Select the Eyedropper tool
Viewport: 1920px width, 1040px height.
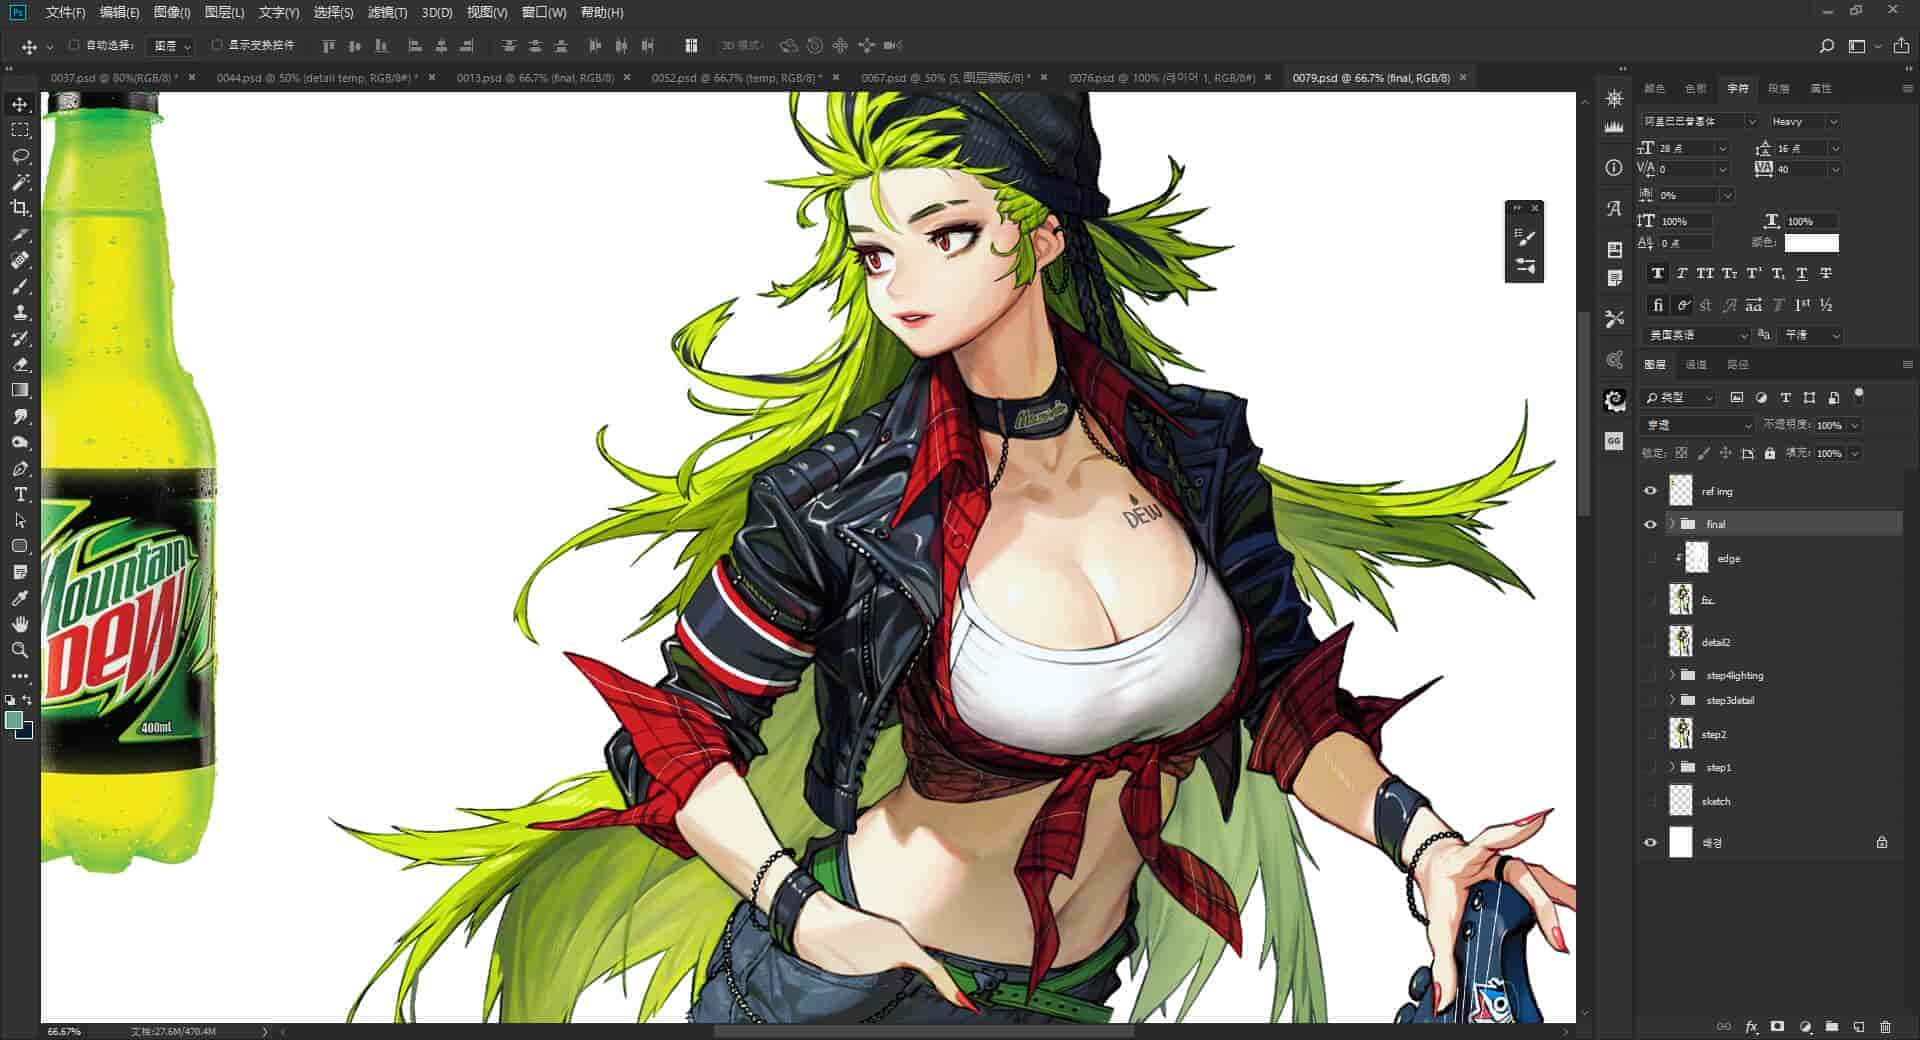click(20, 598)
